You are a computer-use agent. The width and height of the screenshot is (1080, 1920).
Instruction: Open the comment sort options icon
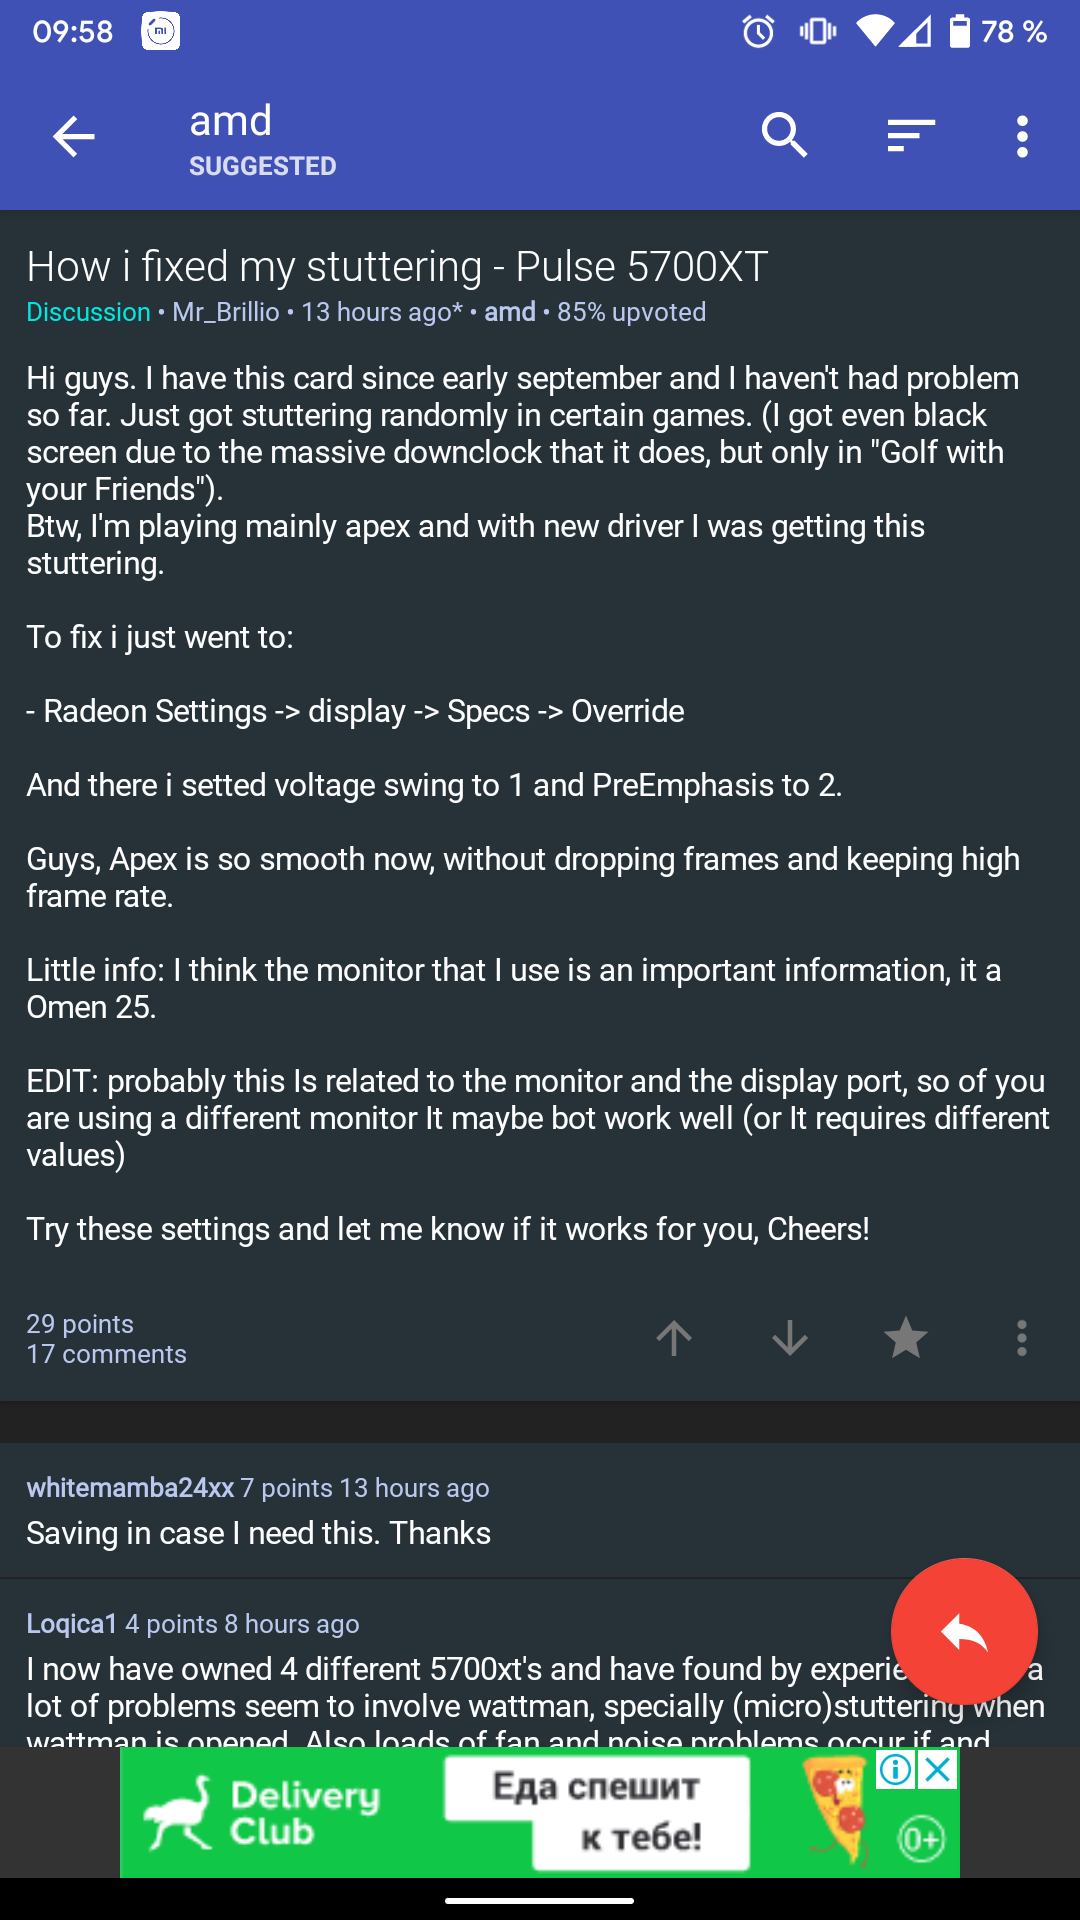click(910, 136)
